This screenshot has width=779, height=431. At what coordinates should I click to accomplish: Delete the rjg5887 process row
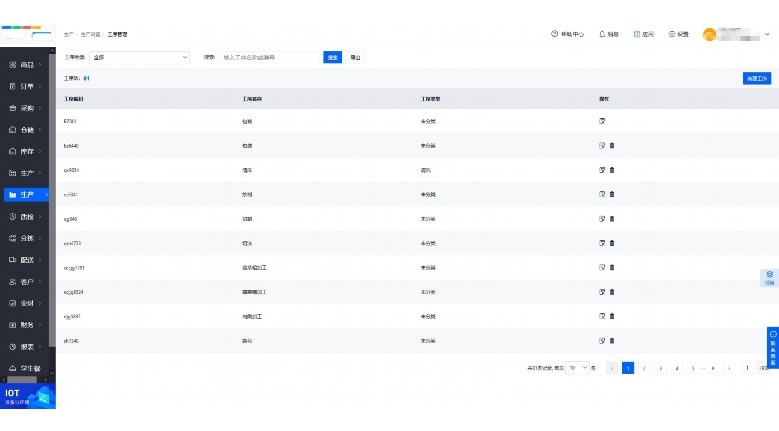pyautogui.click(x=612, y=316)
